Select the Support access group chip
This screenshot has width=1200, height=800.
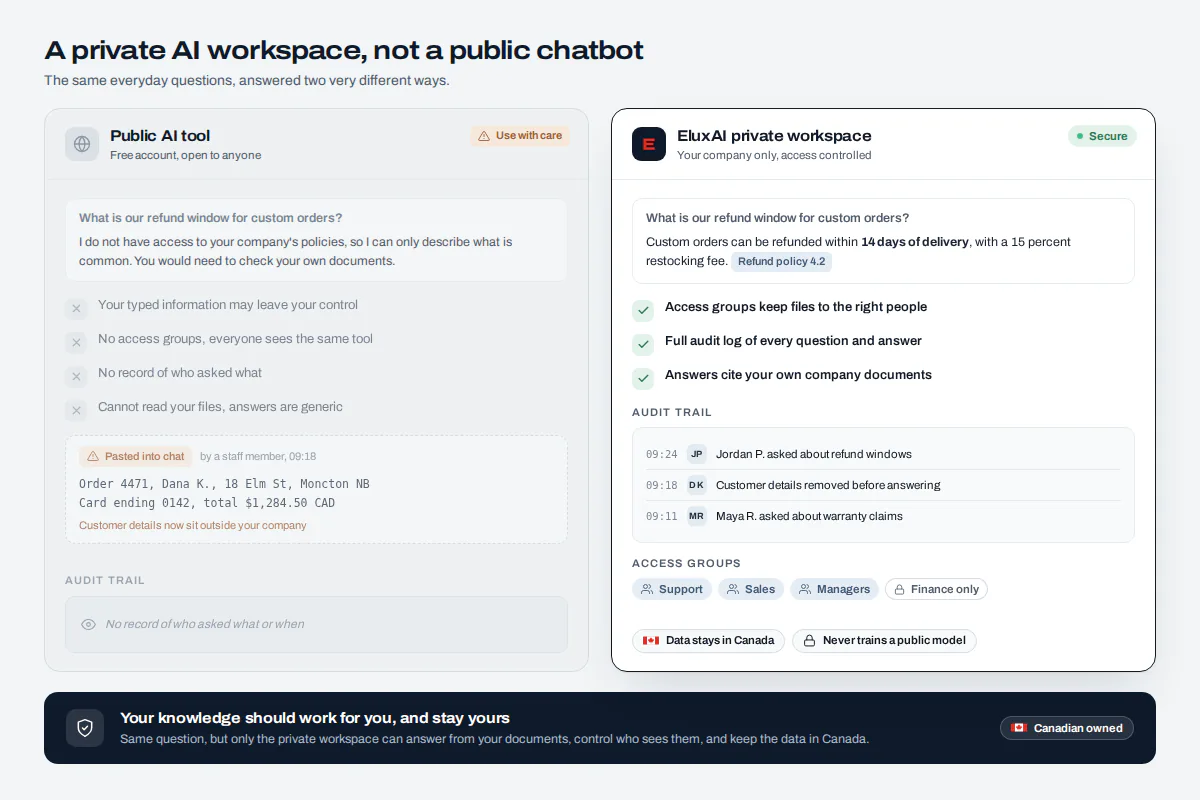(672, 589)
